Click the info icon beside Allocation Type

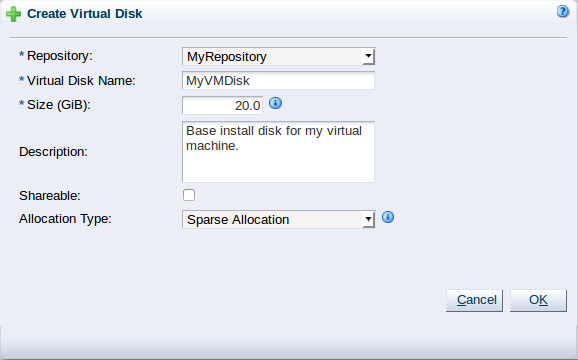pos(388,217)
